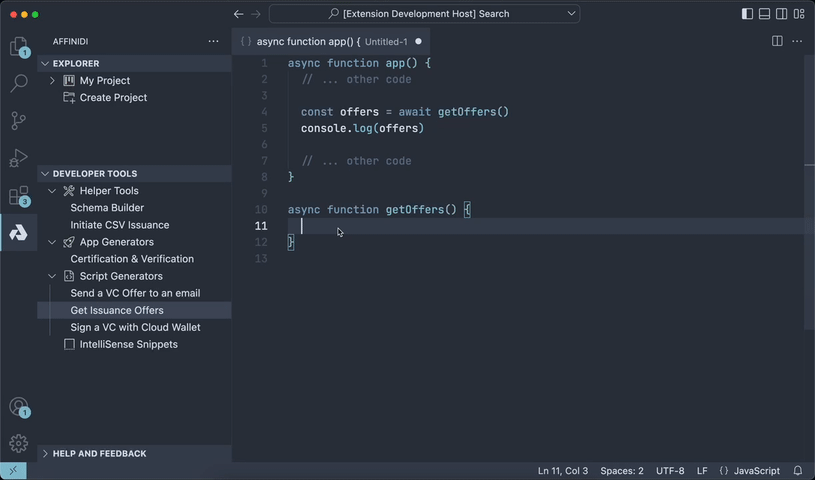Select Send a VC Offer to an email
This screenshot has width=815, height=480.
135,293
